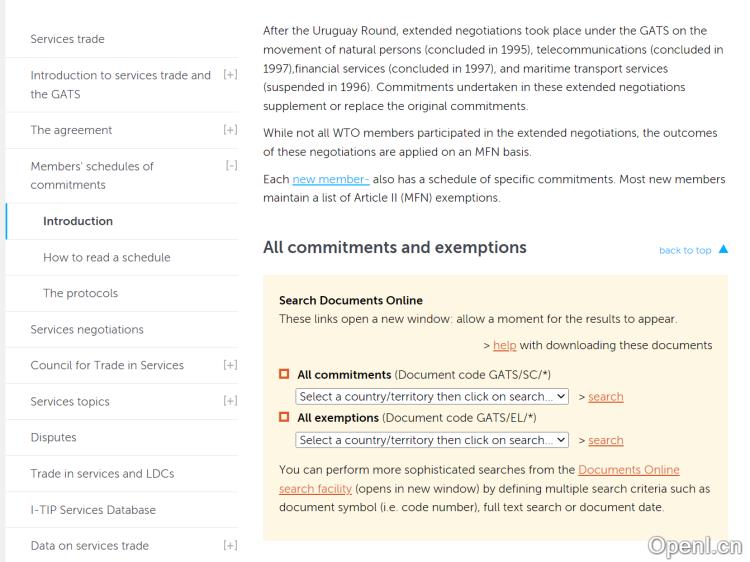This screenshot has height=562, width=750.
Task: Go to Services negotiations page
Action: [x=87, y=329]
